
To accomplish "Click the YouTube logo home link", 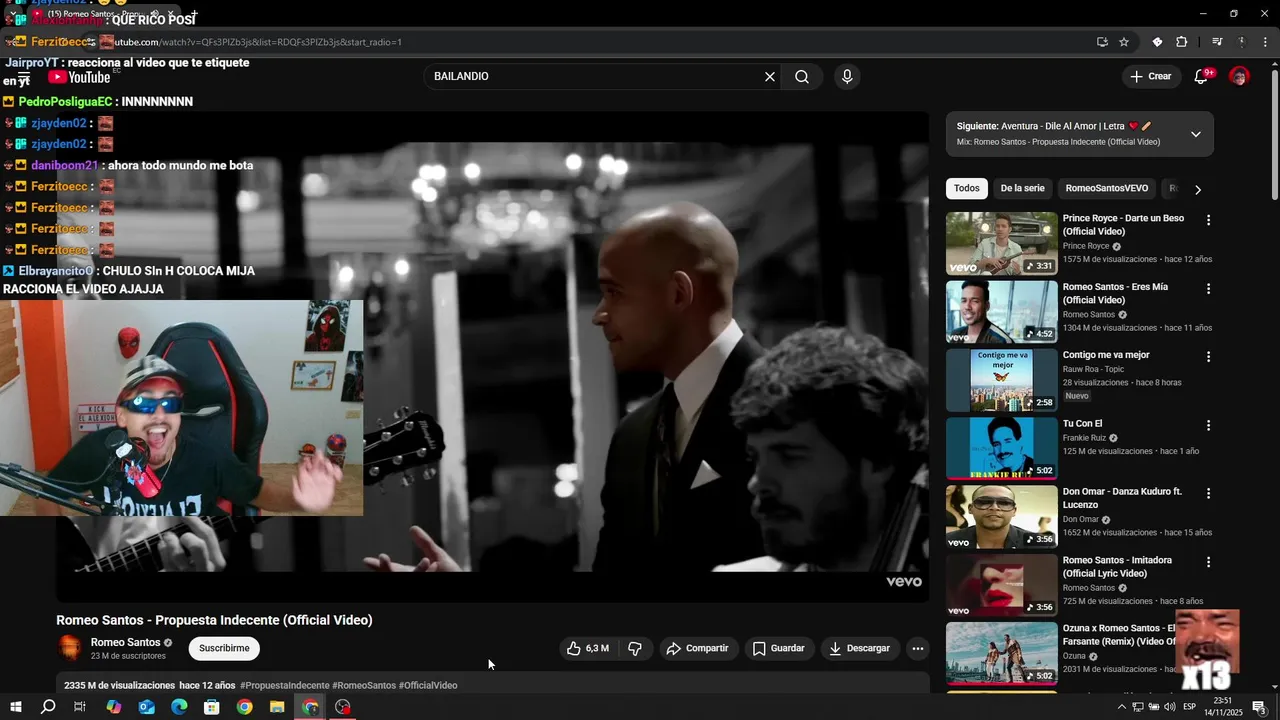I will (79, 77).
